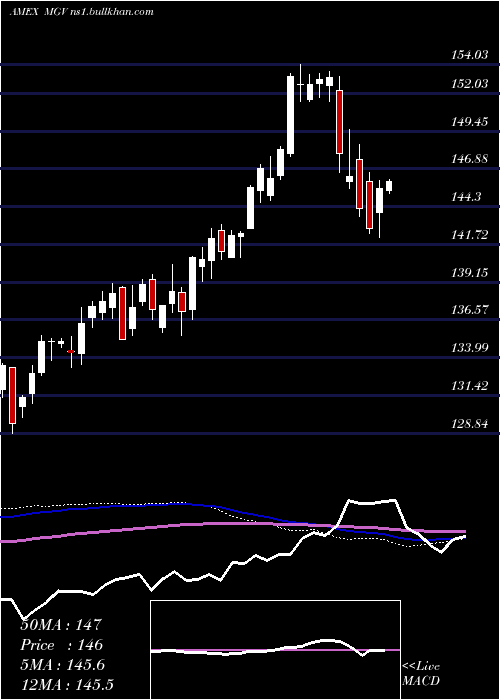Click the MACD inset chart panel
This screenshot has width=500, height=700.
[x=275, y=650]
